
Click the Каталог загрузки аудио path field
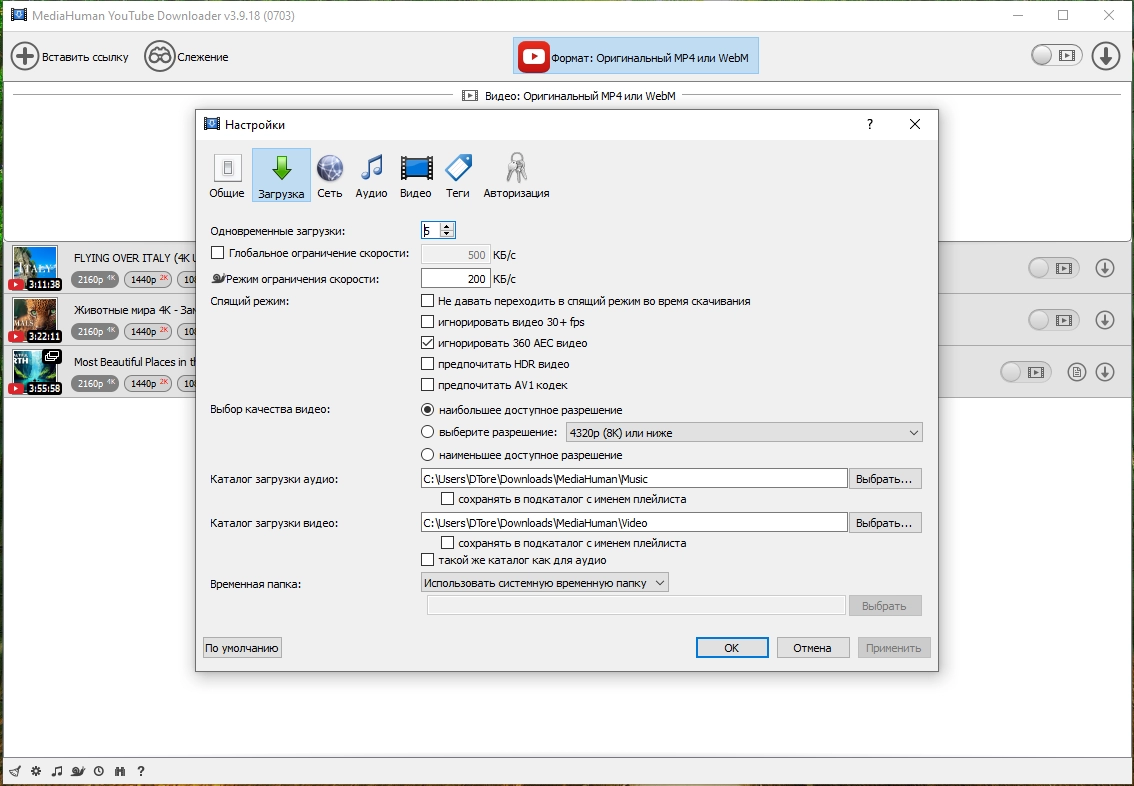coord(634,479)
